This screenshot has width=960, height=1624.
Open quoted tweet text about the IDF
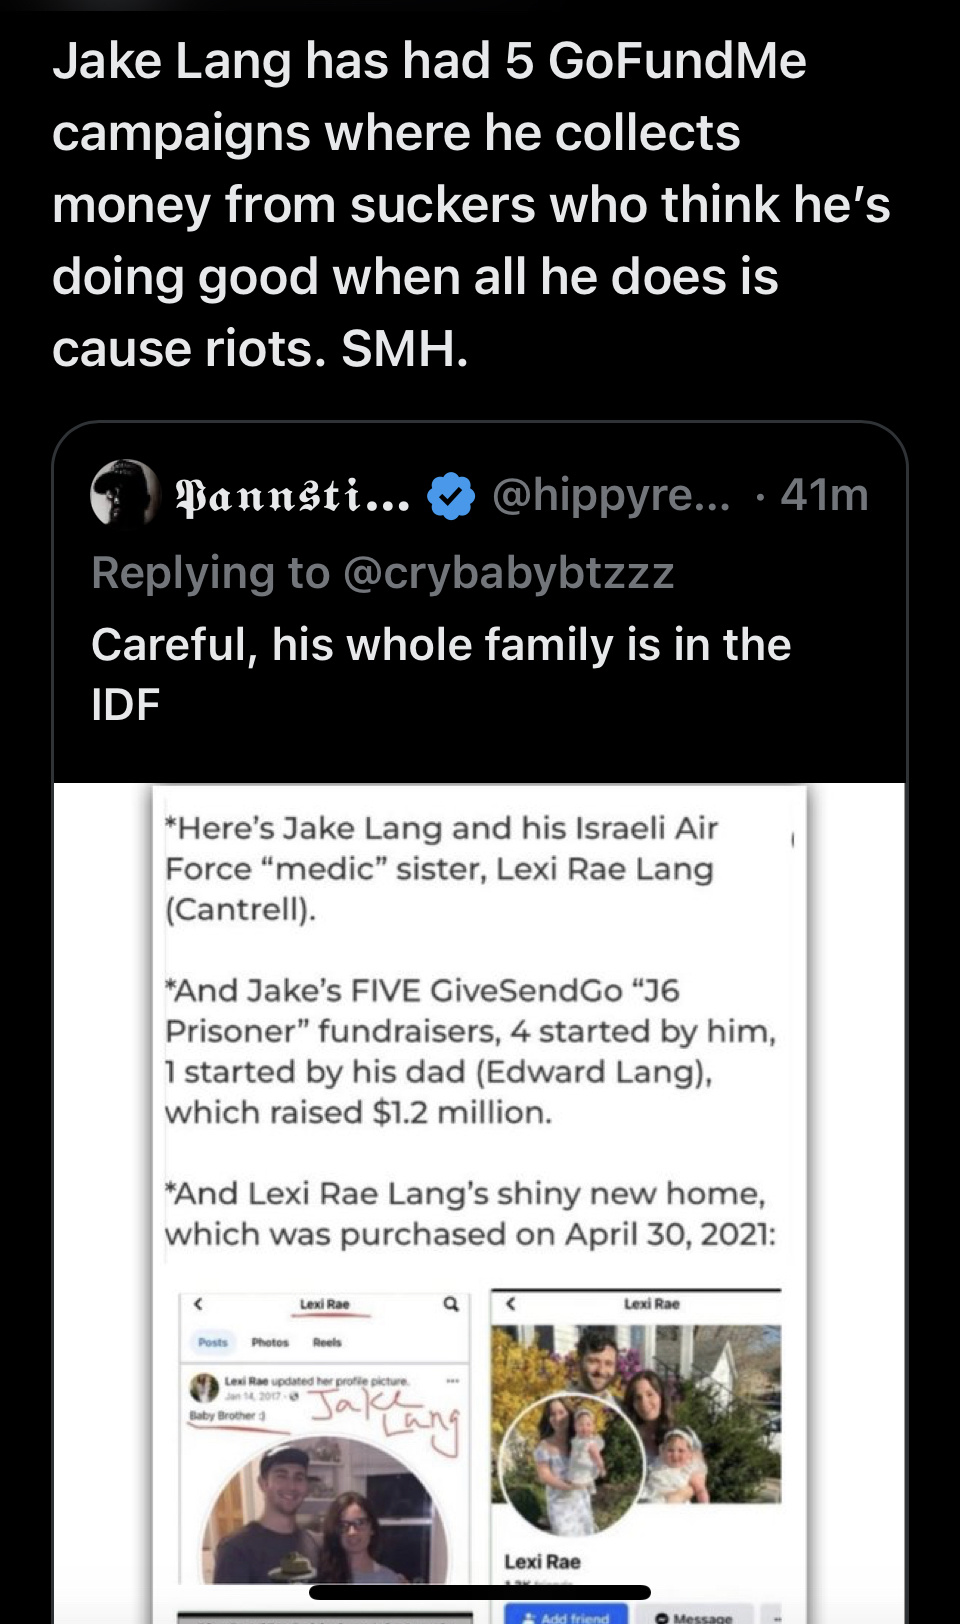(x=441, y=674)
